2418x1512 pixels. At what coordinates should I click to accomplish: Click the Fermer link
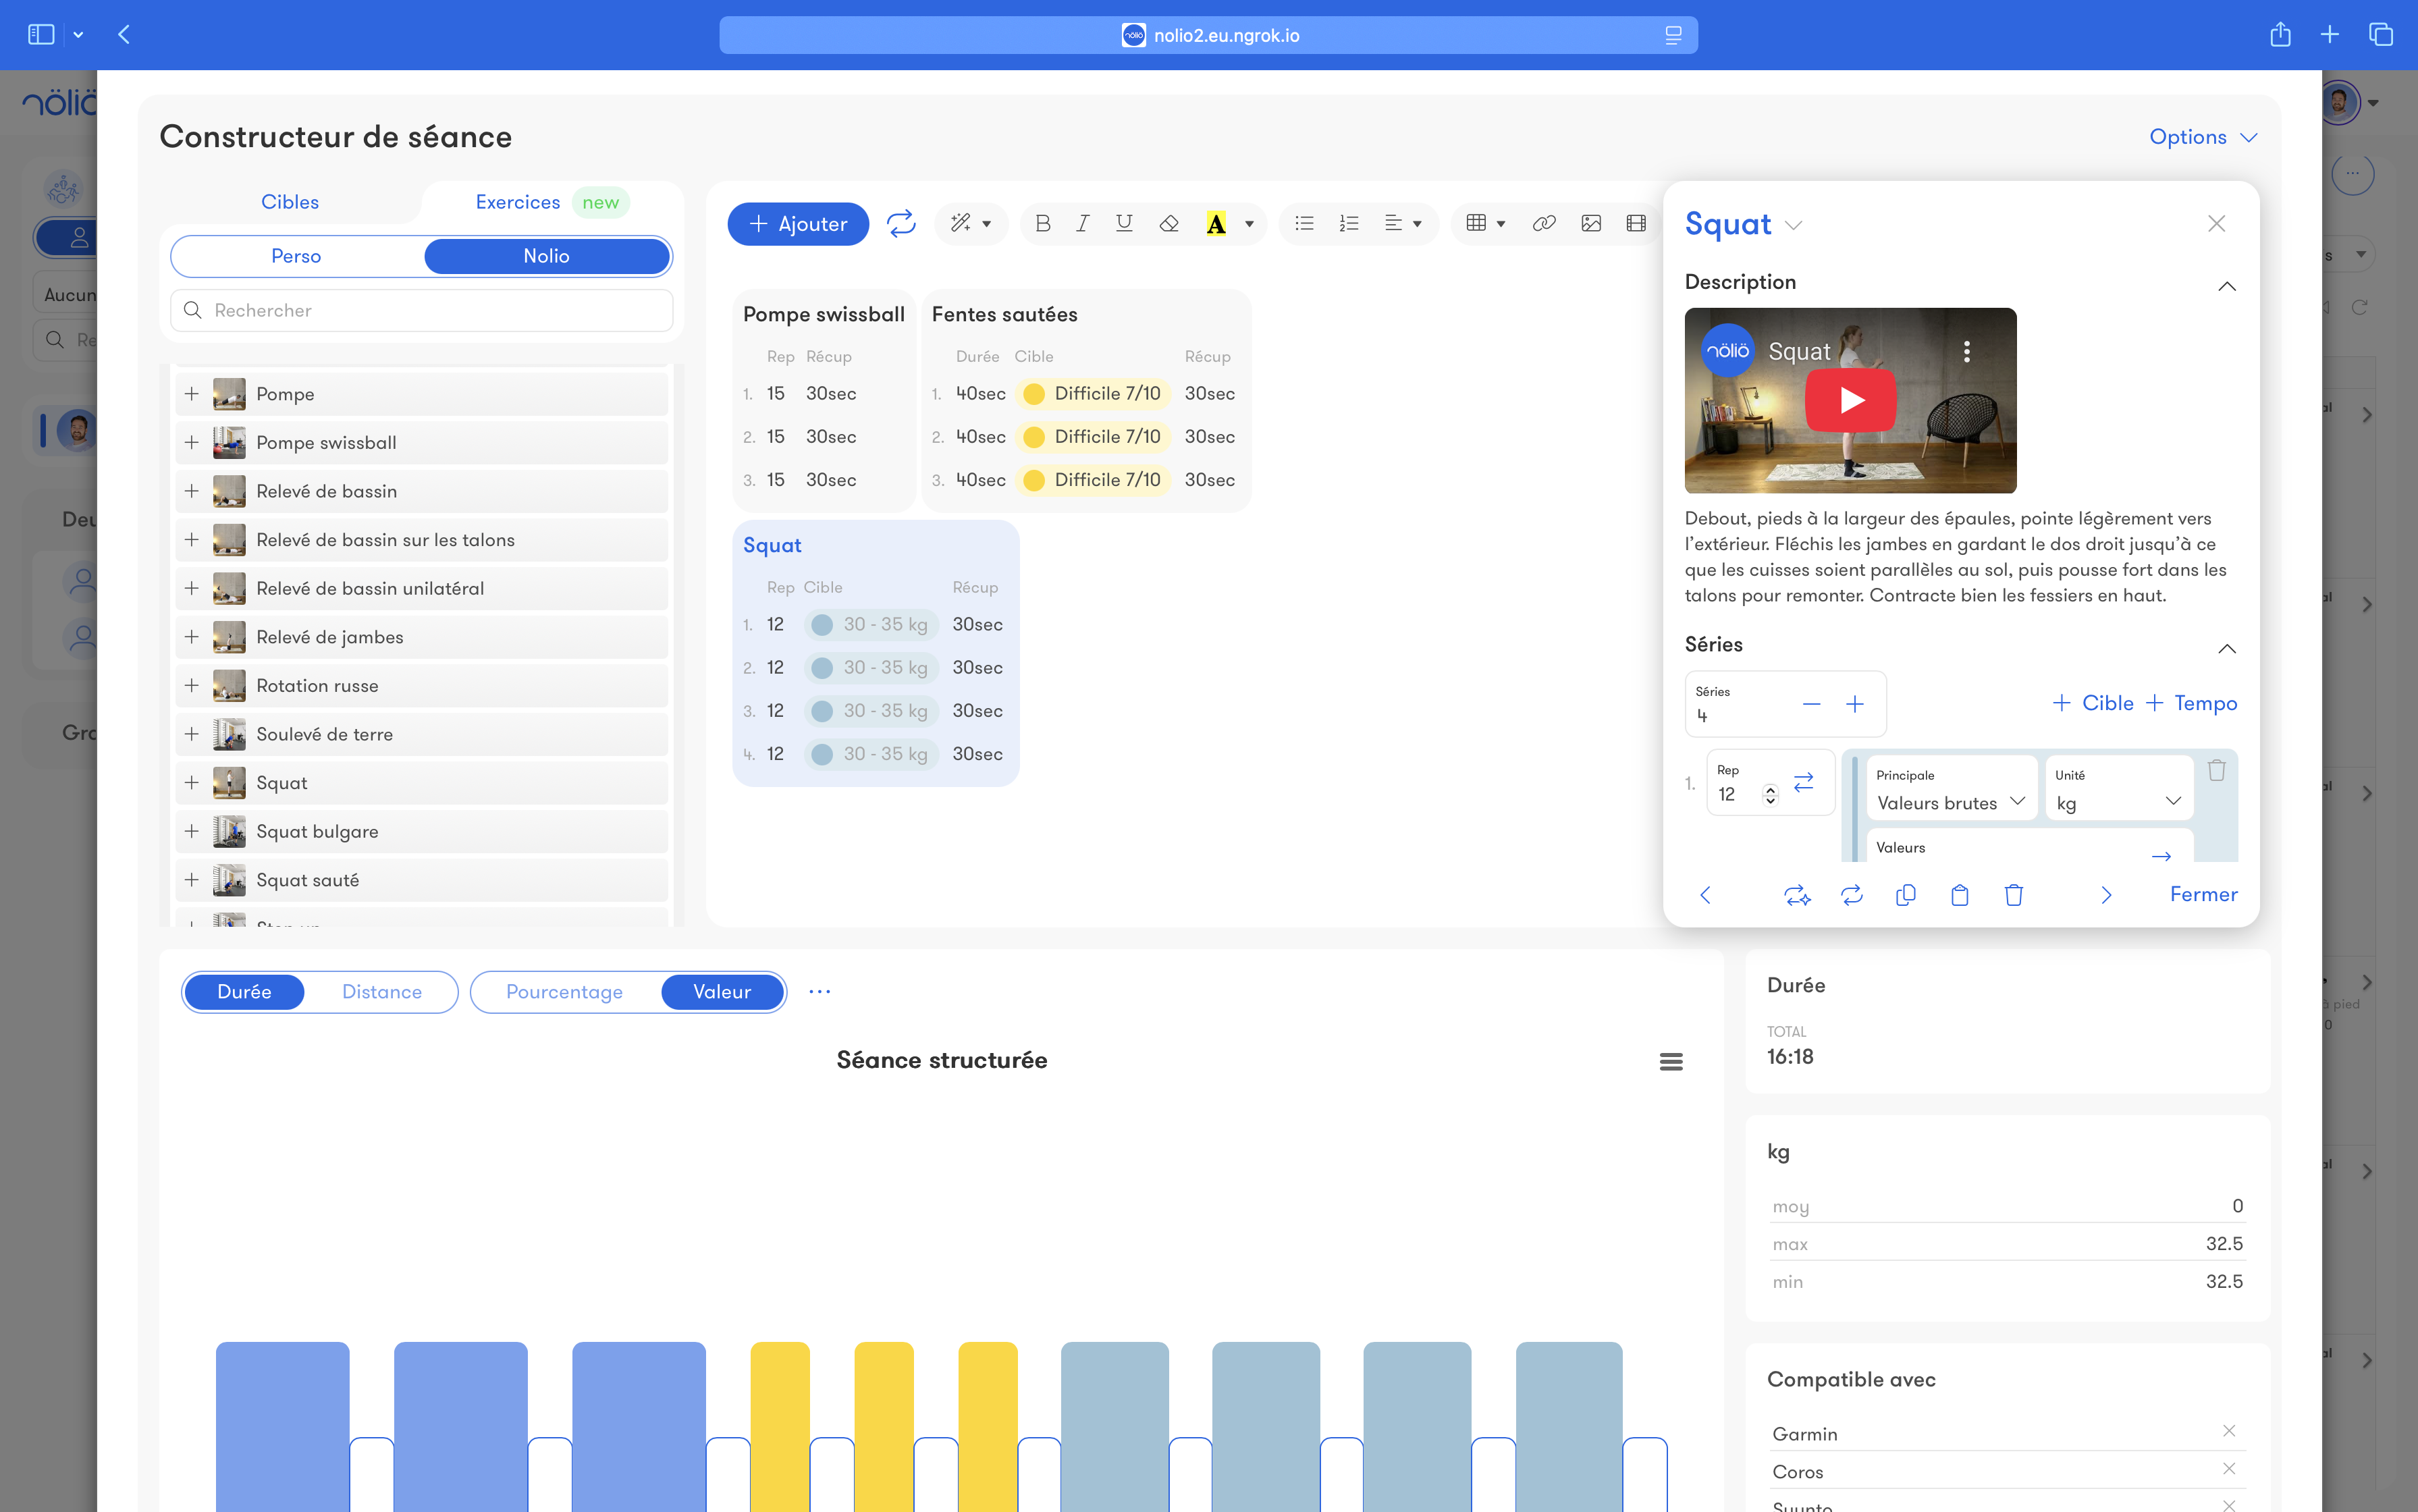(2203, 894)
